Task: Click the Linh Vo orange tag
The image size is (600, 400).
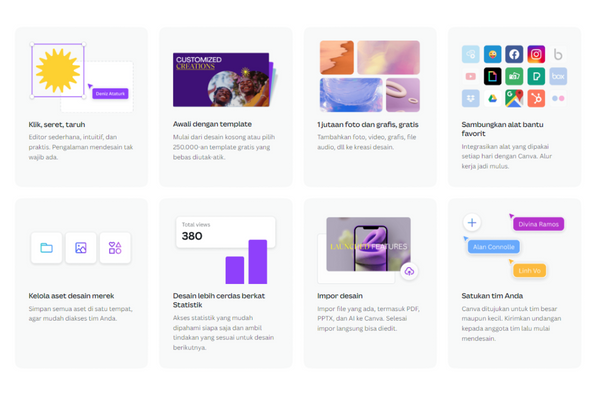Action: (x=529, y=270)
